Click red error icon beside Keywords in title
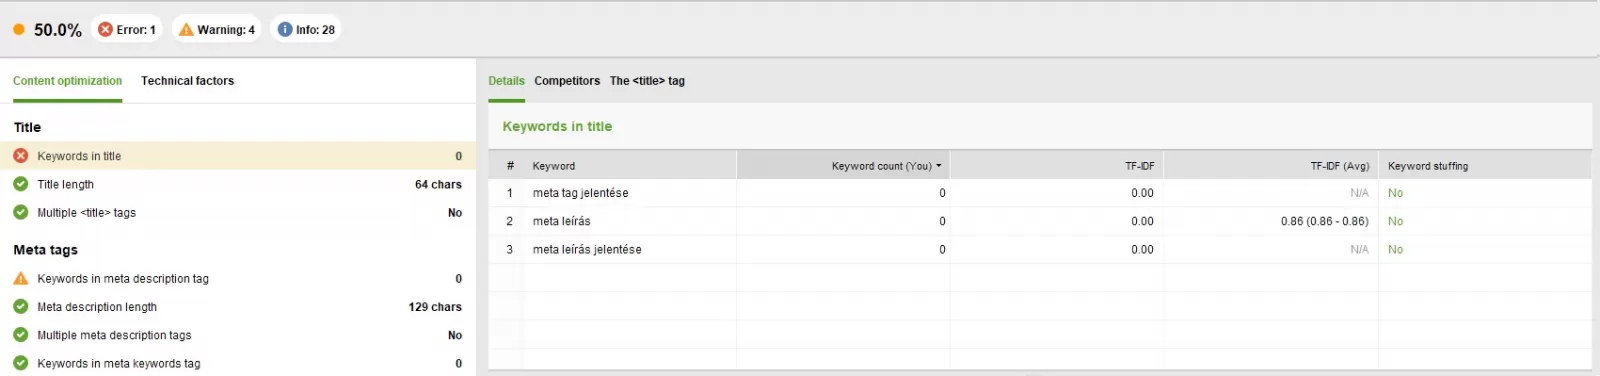Screen dimensions: 1600x376 pyautogui.click(x=21, y=156)
